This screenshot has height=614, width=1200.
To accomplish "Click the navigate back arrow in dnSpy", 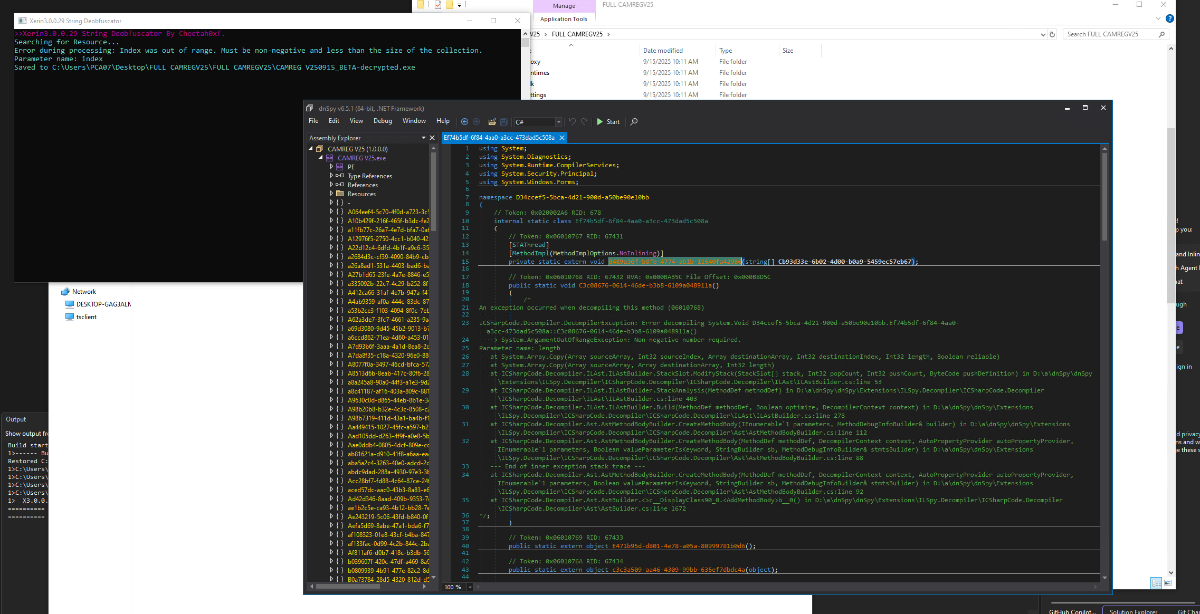I will (x=464, y=121).
